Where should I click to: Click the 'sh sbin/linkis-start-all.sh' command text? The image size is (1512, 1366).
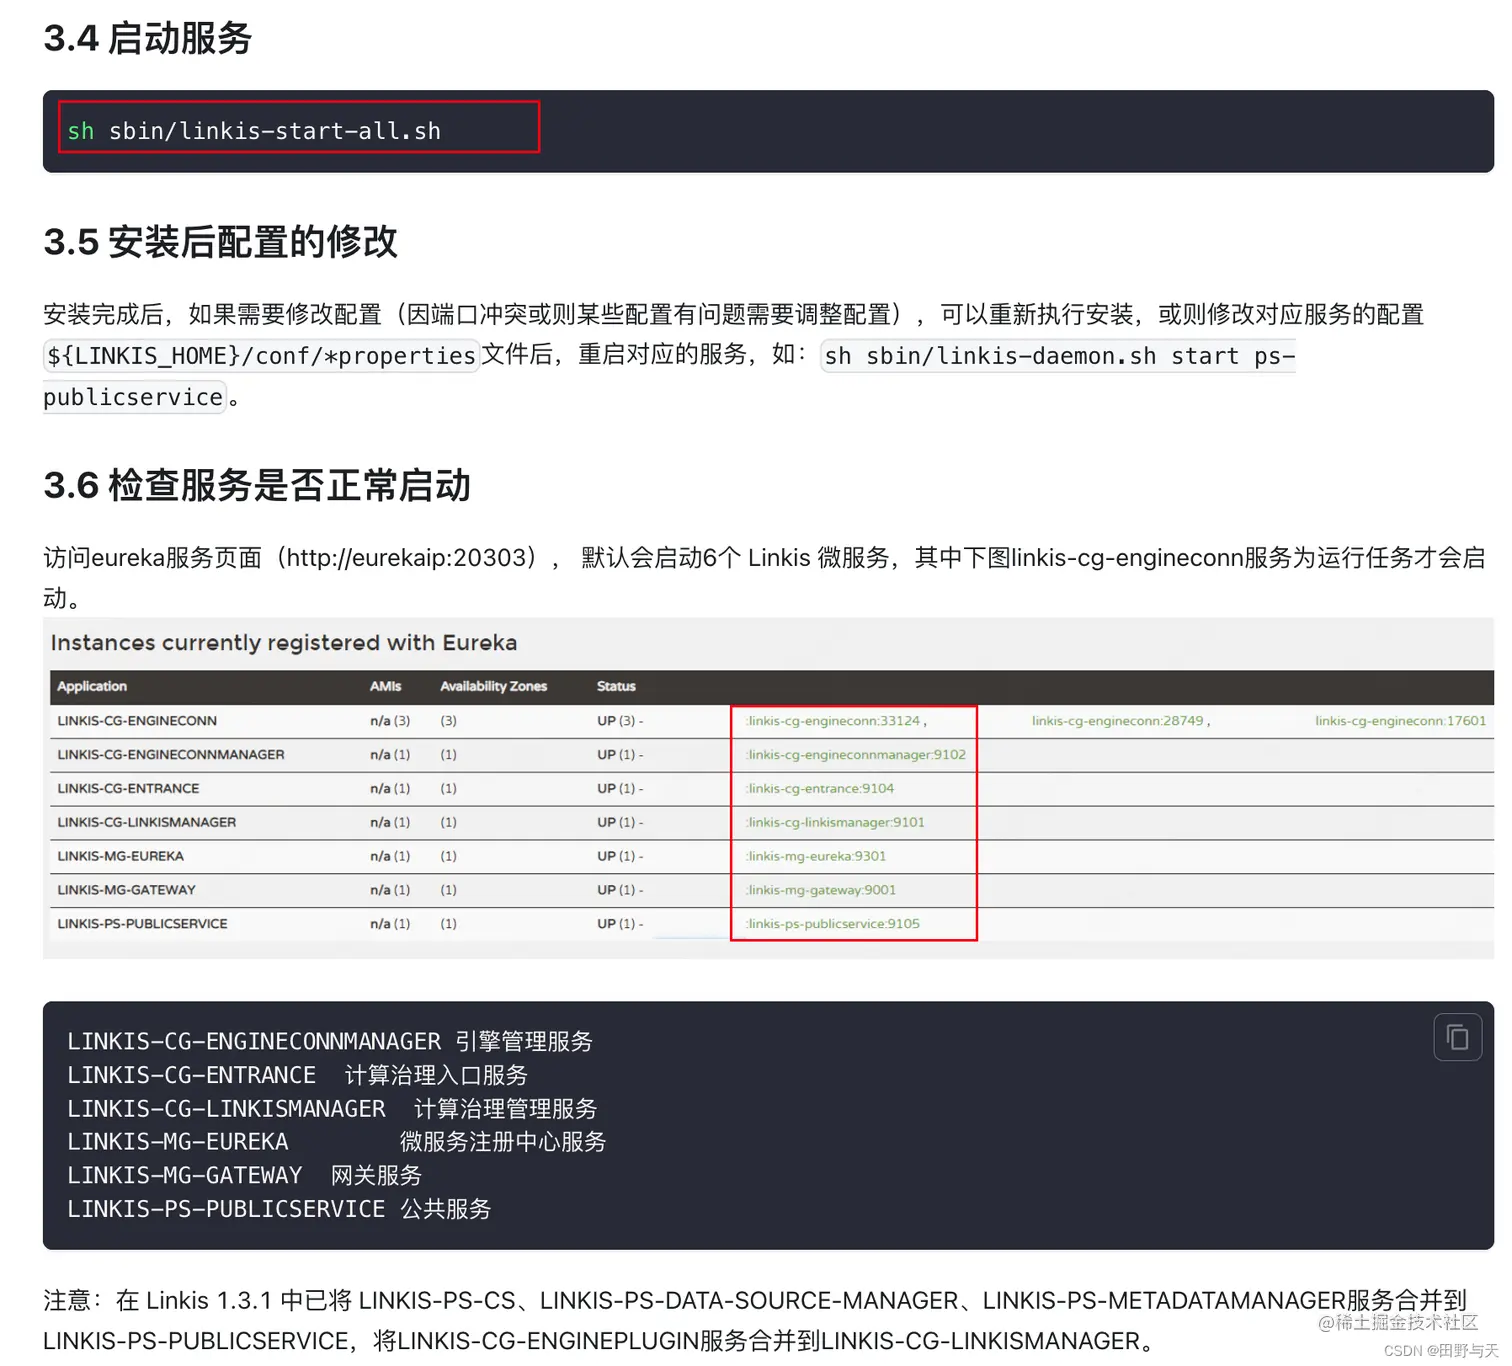[254, 131]
